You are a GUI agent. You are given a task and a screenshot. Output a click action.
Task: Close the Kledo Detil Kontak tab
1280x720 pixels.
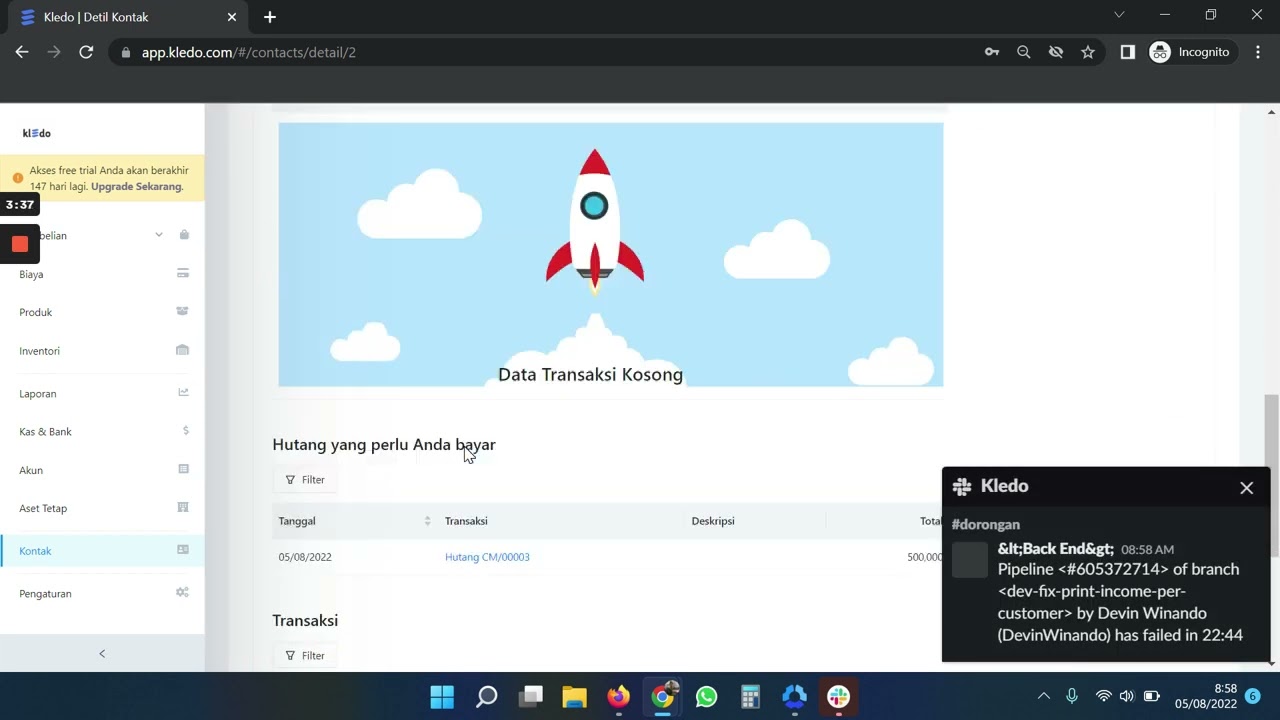[232, 17]
